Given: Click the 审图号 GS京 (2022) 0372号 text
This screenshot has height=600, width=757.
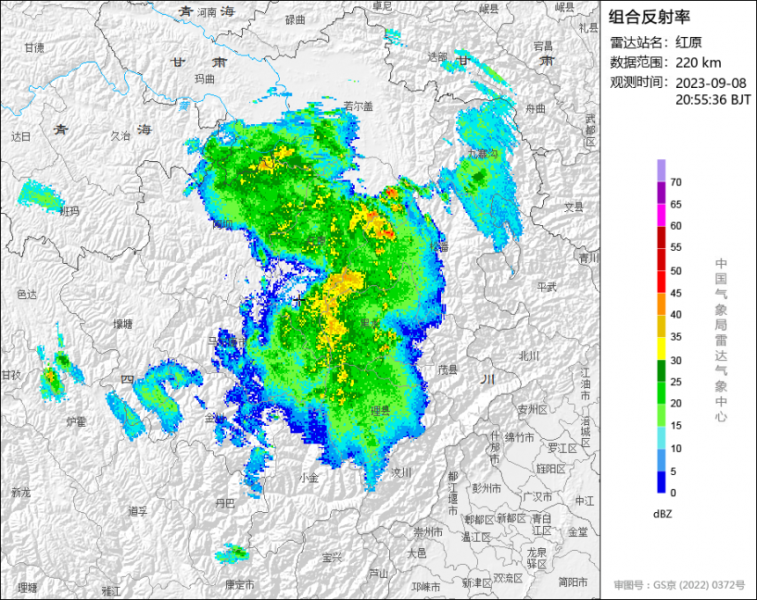Looking at the screenshot, I should click(x=679, y=583).
